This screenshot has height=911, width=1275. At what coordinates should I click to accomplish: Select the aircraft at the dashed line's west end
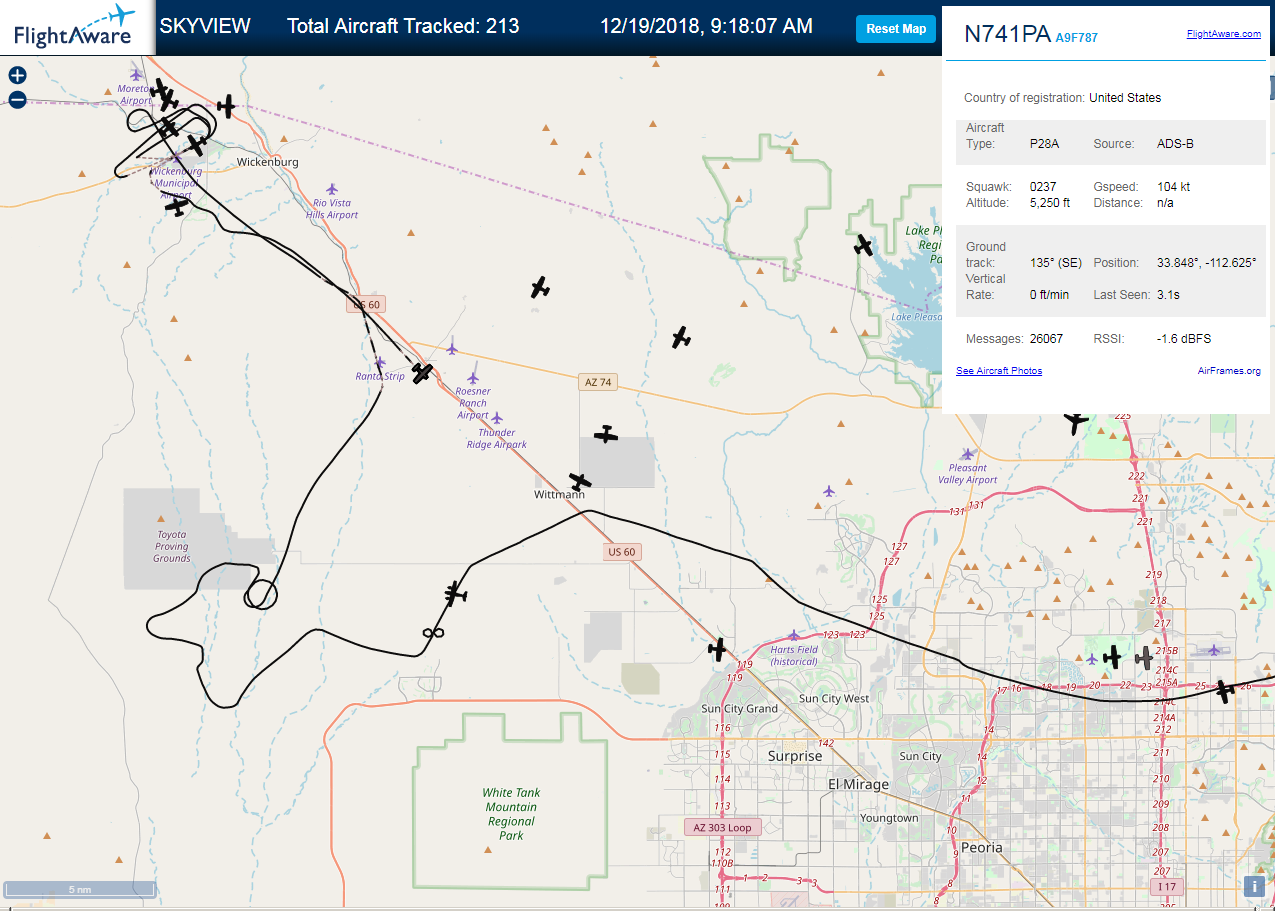[227, 106]
